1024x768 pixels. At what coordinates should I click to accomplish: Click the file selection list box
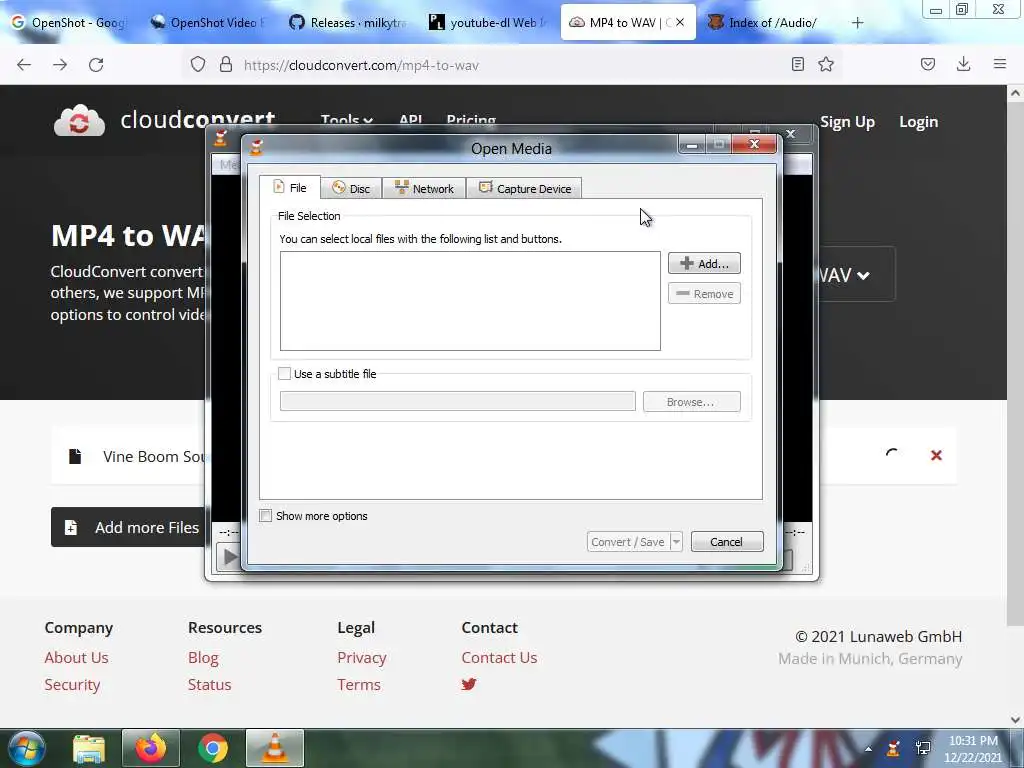tap(470, 300)
